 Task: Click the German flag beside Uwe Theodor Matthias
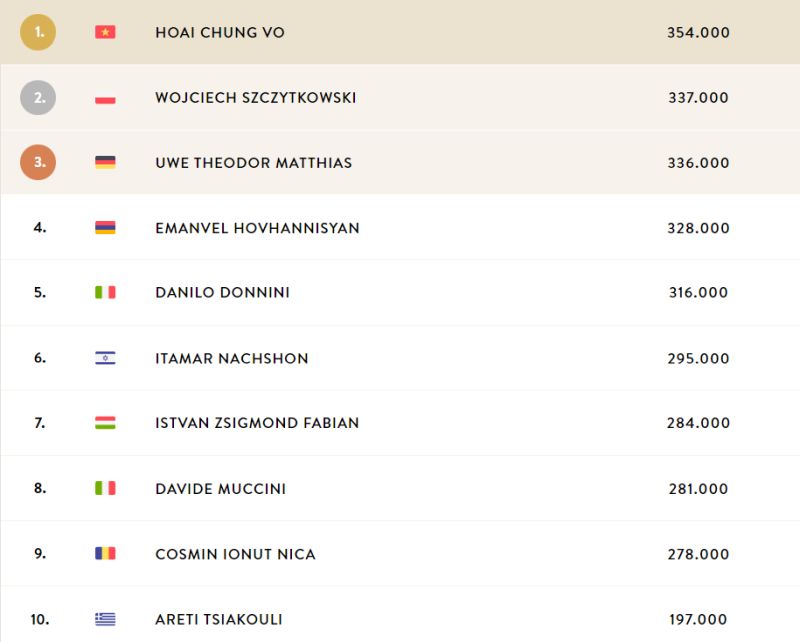(x=105, y=162)
